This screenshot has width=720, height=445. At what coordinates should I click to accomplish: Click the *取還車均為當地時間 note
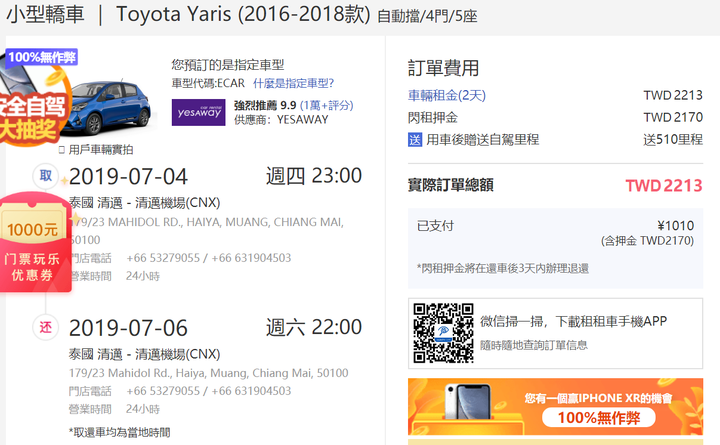tap(119, 433)
